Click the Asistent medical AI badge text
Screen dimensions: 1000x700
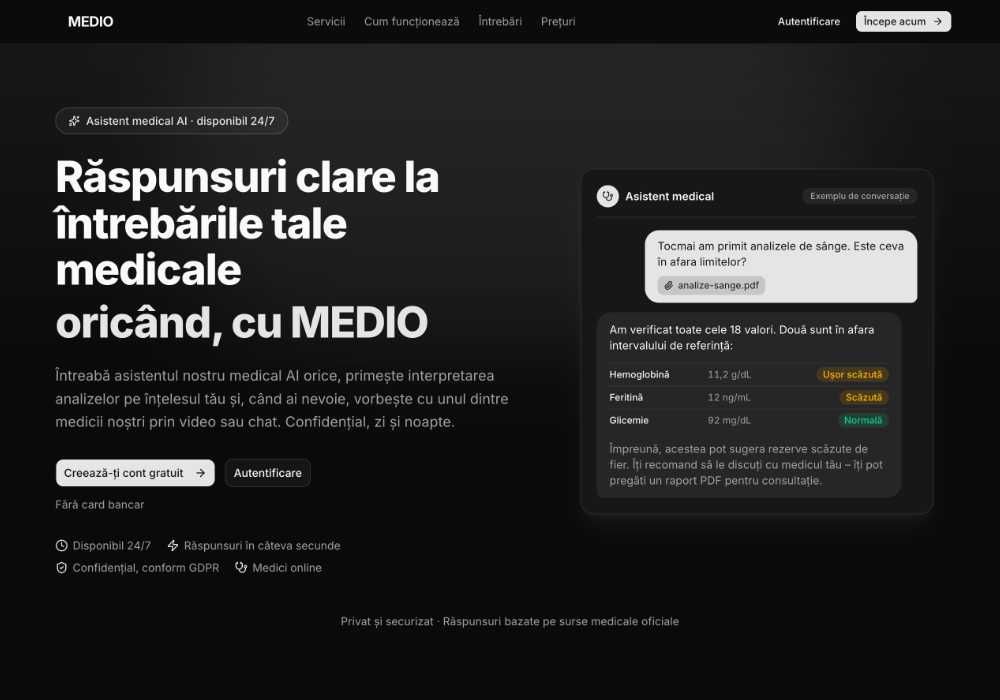(180, 121)
